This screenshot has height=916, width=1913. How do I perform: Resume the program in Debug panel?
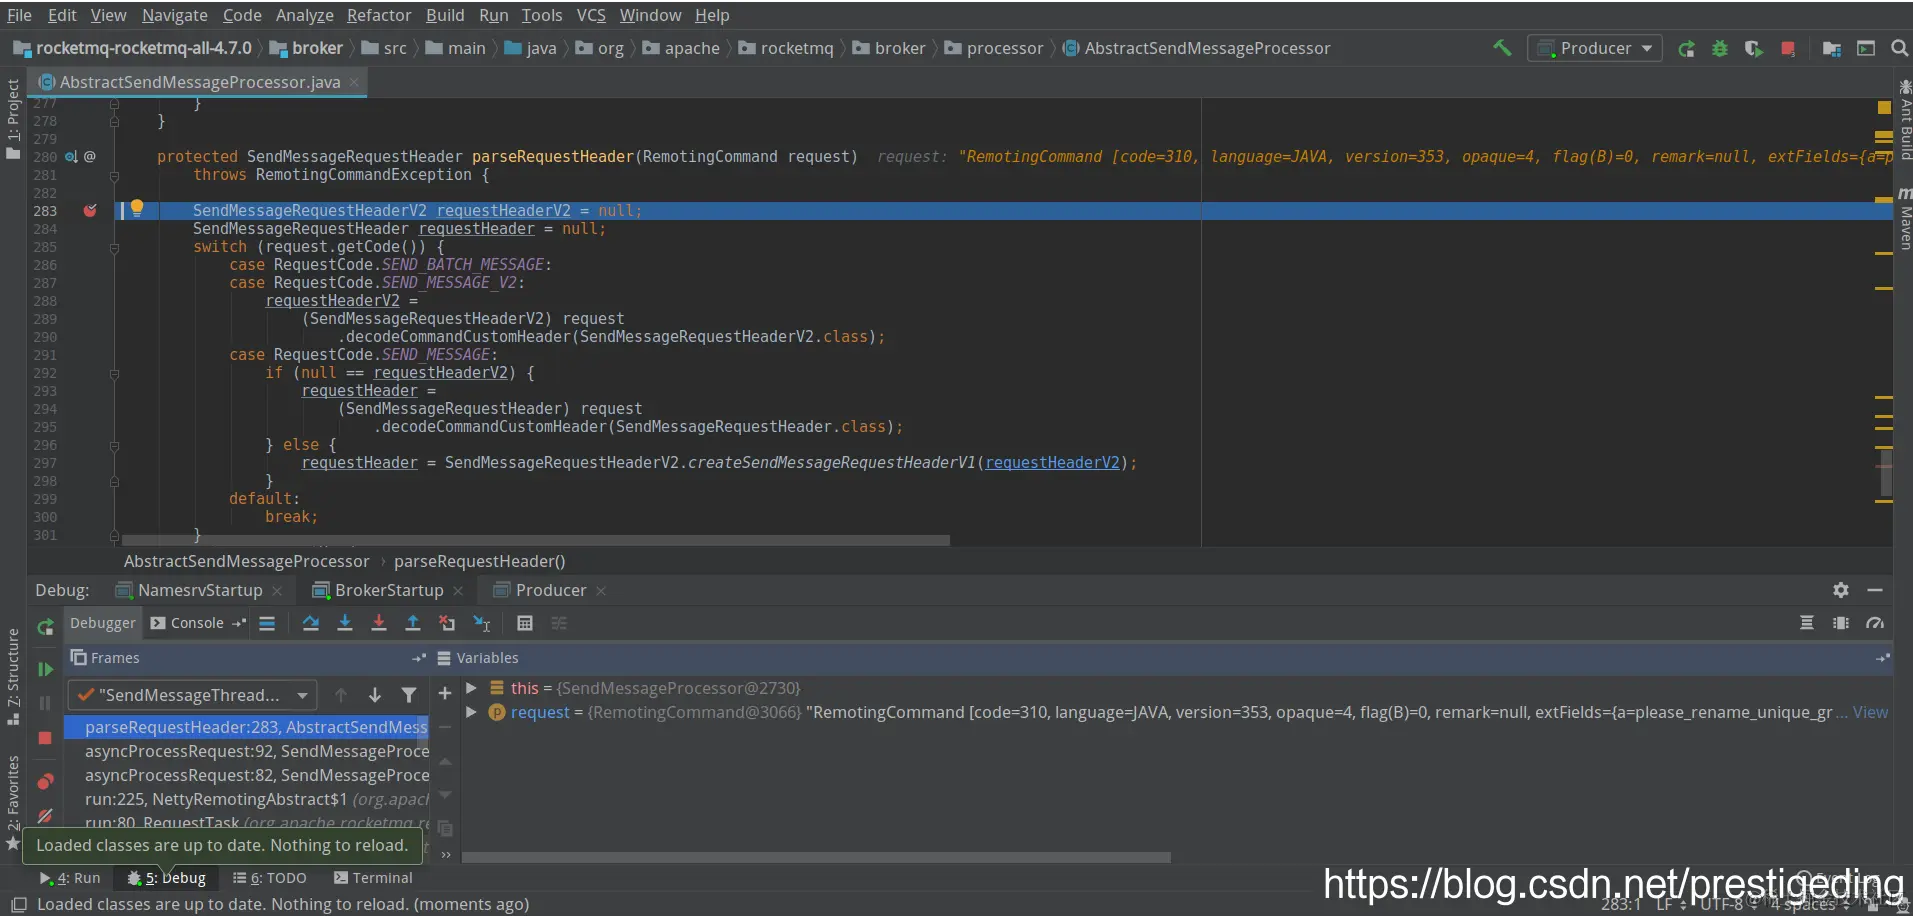45,669
